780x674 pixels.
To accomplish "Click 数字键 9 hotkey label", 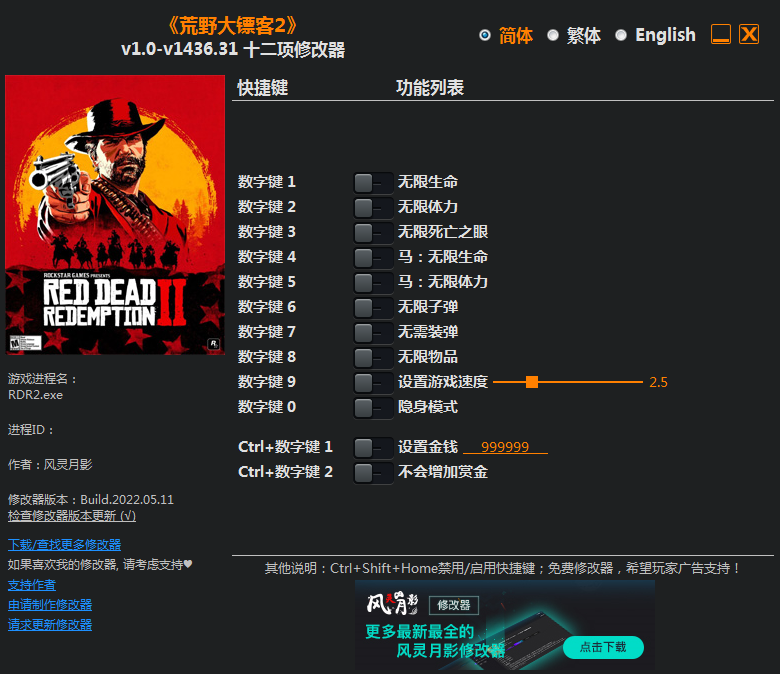I will [267, 382].
